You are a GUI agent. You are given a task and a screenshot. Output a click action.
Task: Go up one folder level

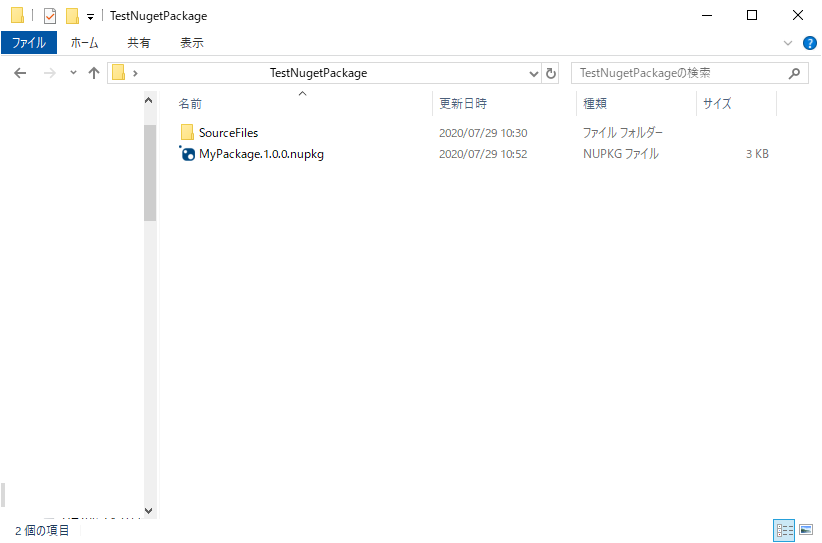[94, 73]
